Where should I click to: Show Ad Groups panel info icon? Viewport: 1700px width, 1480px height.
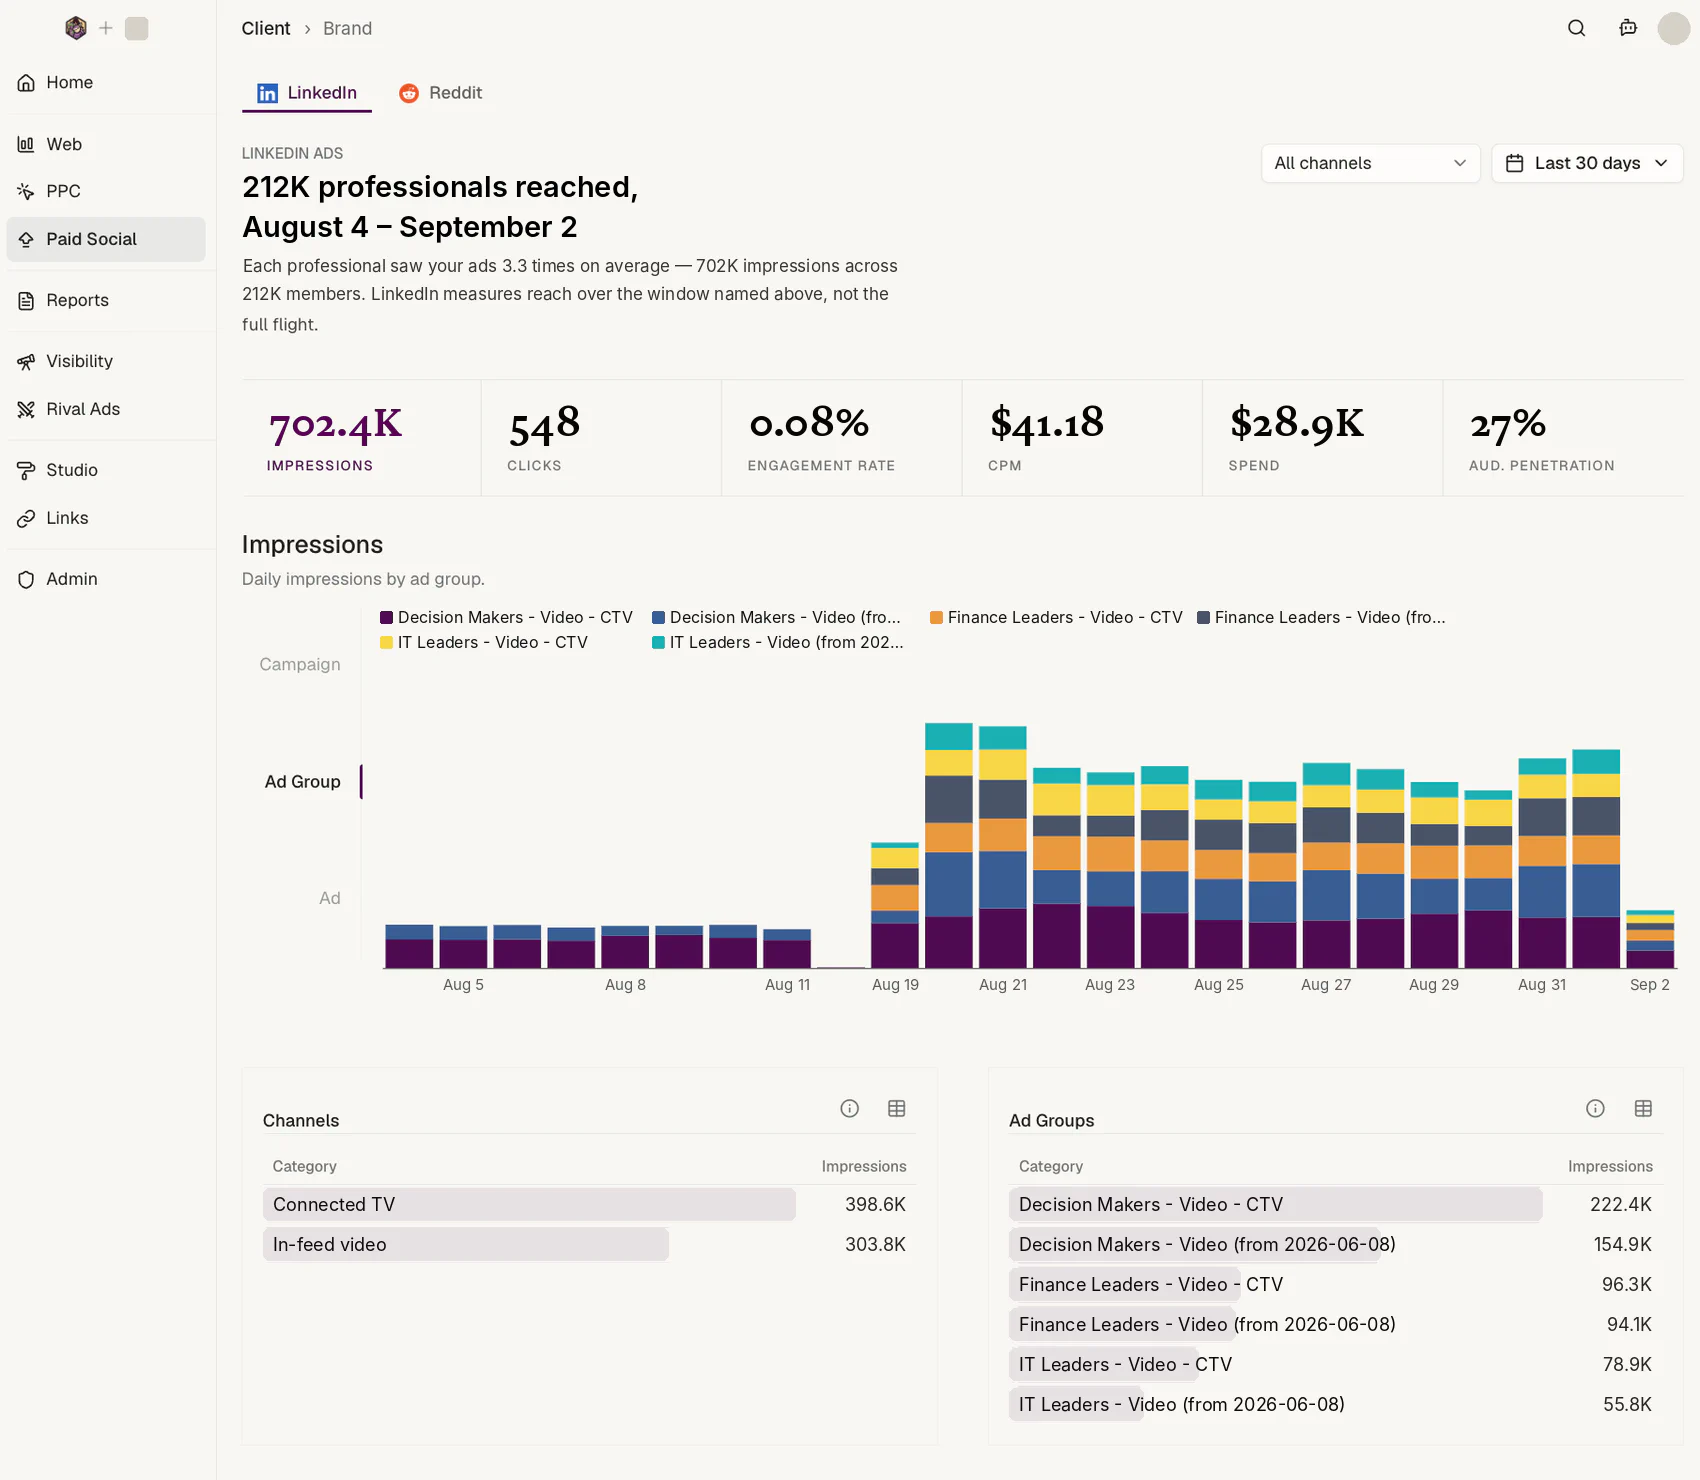click(x=1595, y=1108)
